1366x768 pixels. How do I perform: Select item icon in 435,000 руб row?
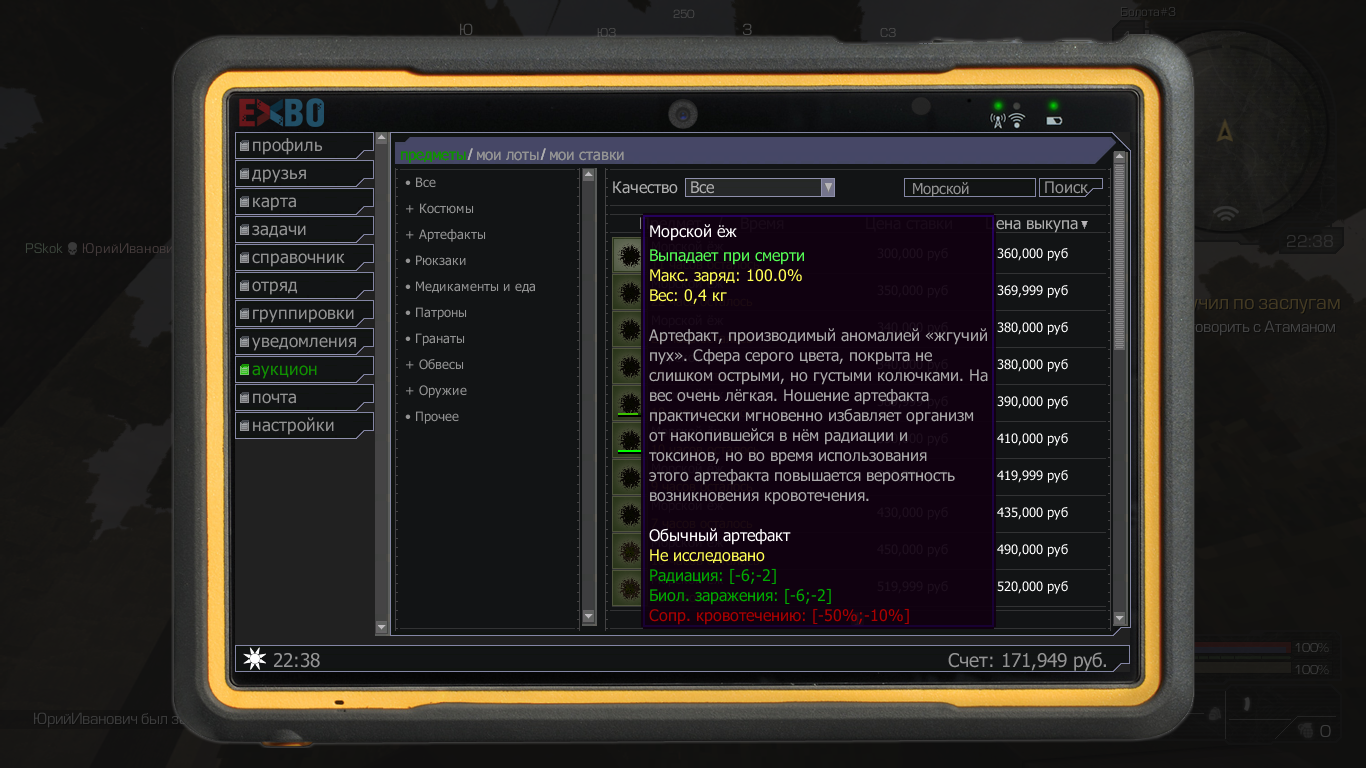(628, 513)
